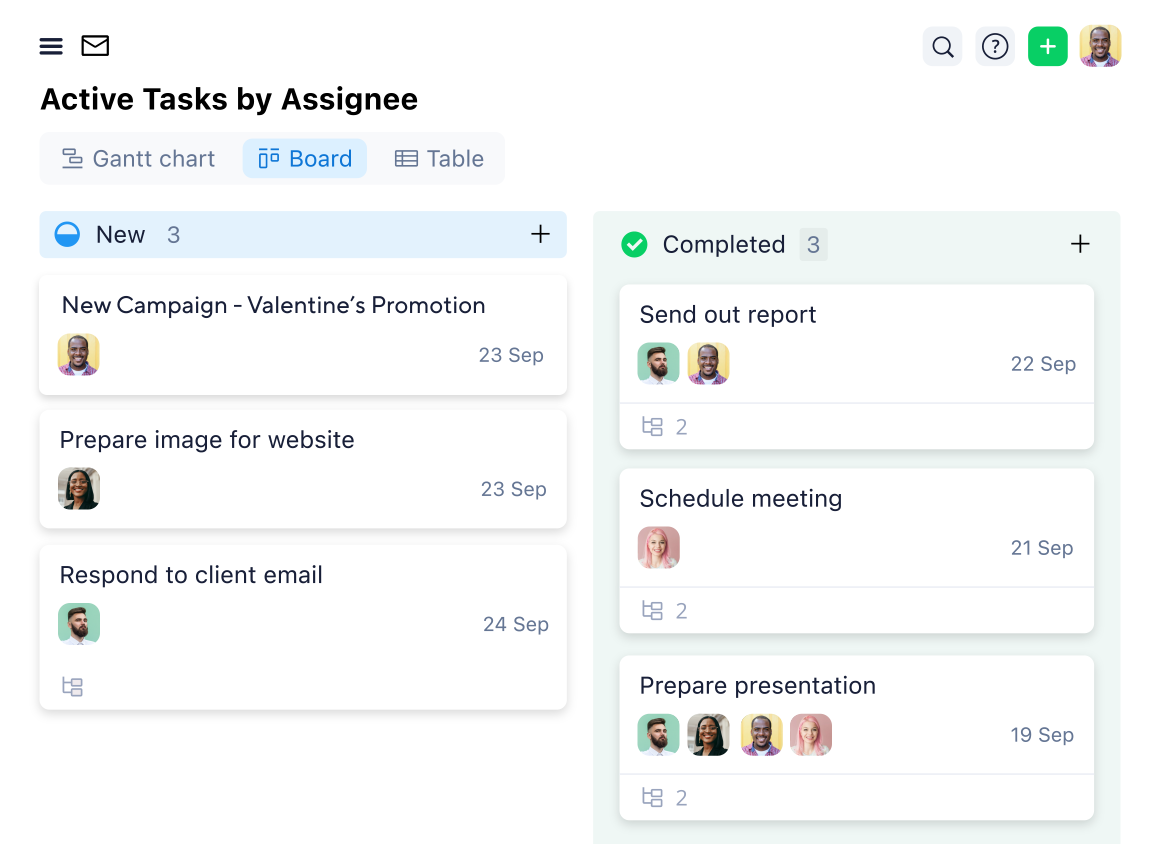Viewport: 1160px width, 844px height.
Task: Click the 24 Sep due date
Action: point(516,624)
